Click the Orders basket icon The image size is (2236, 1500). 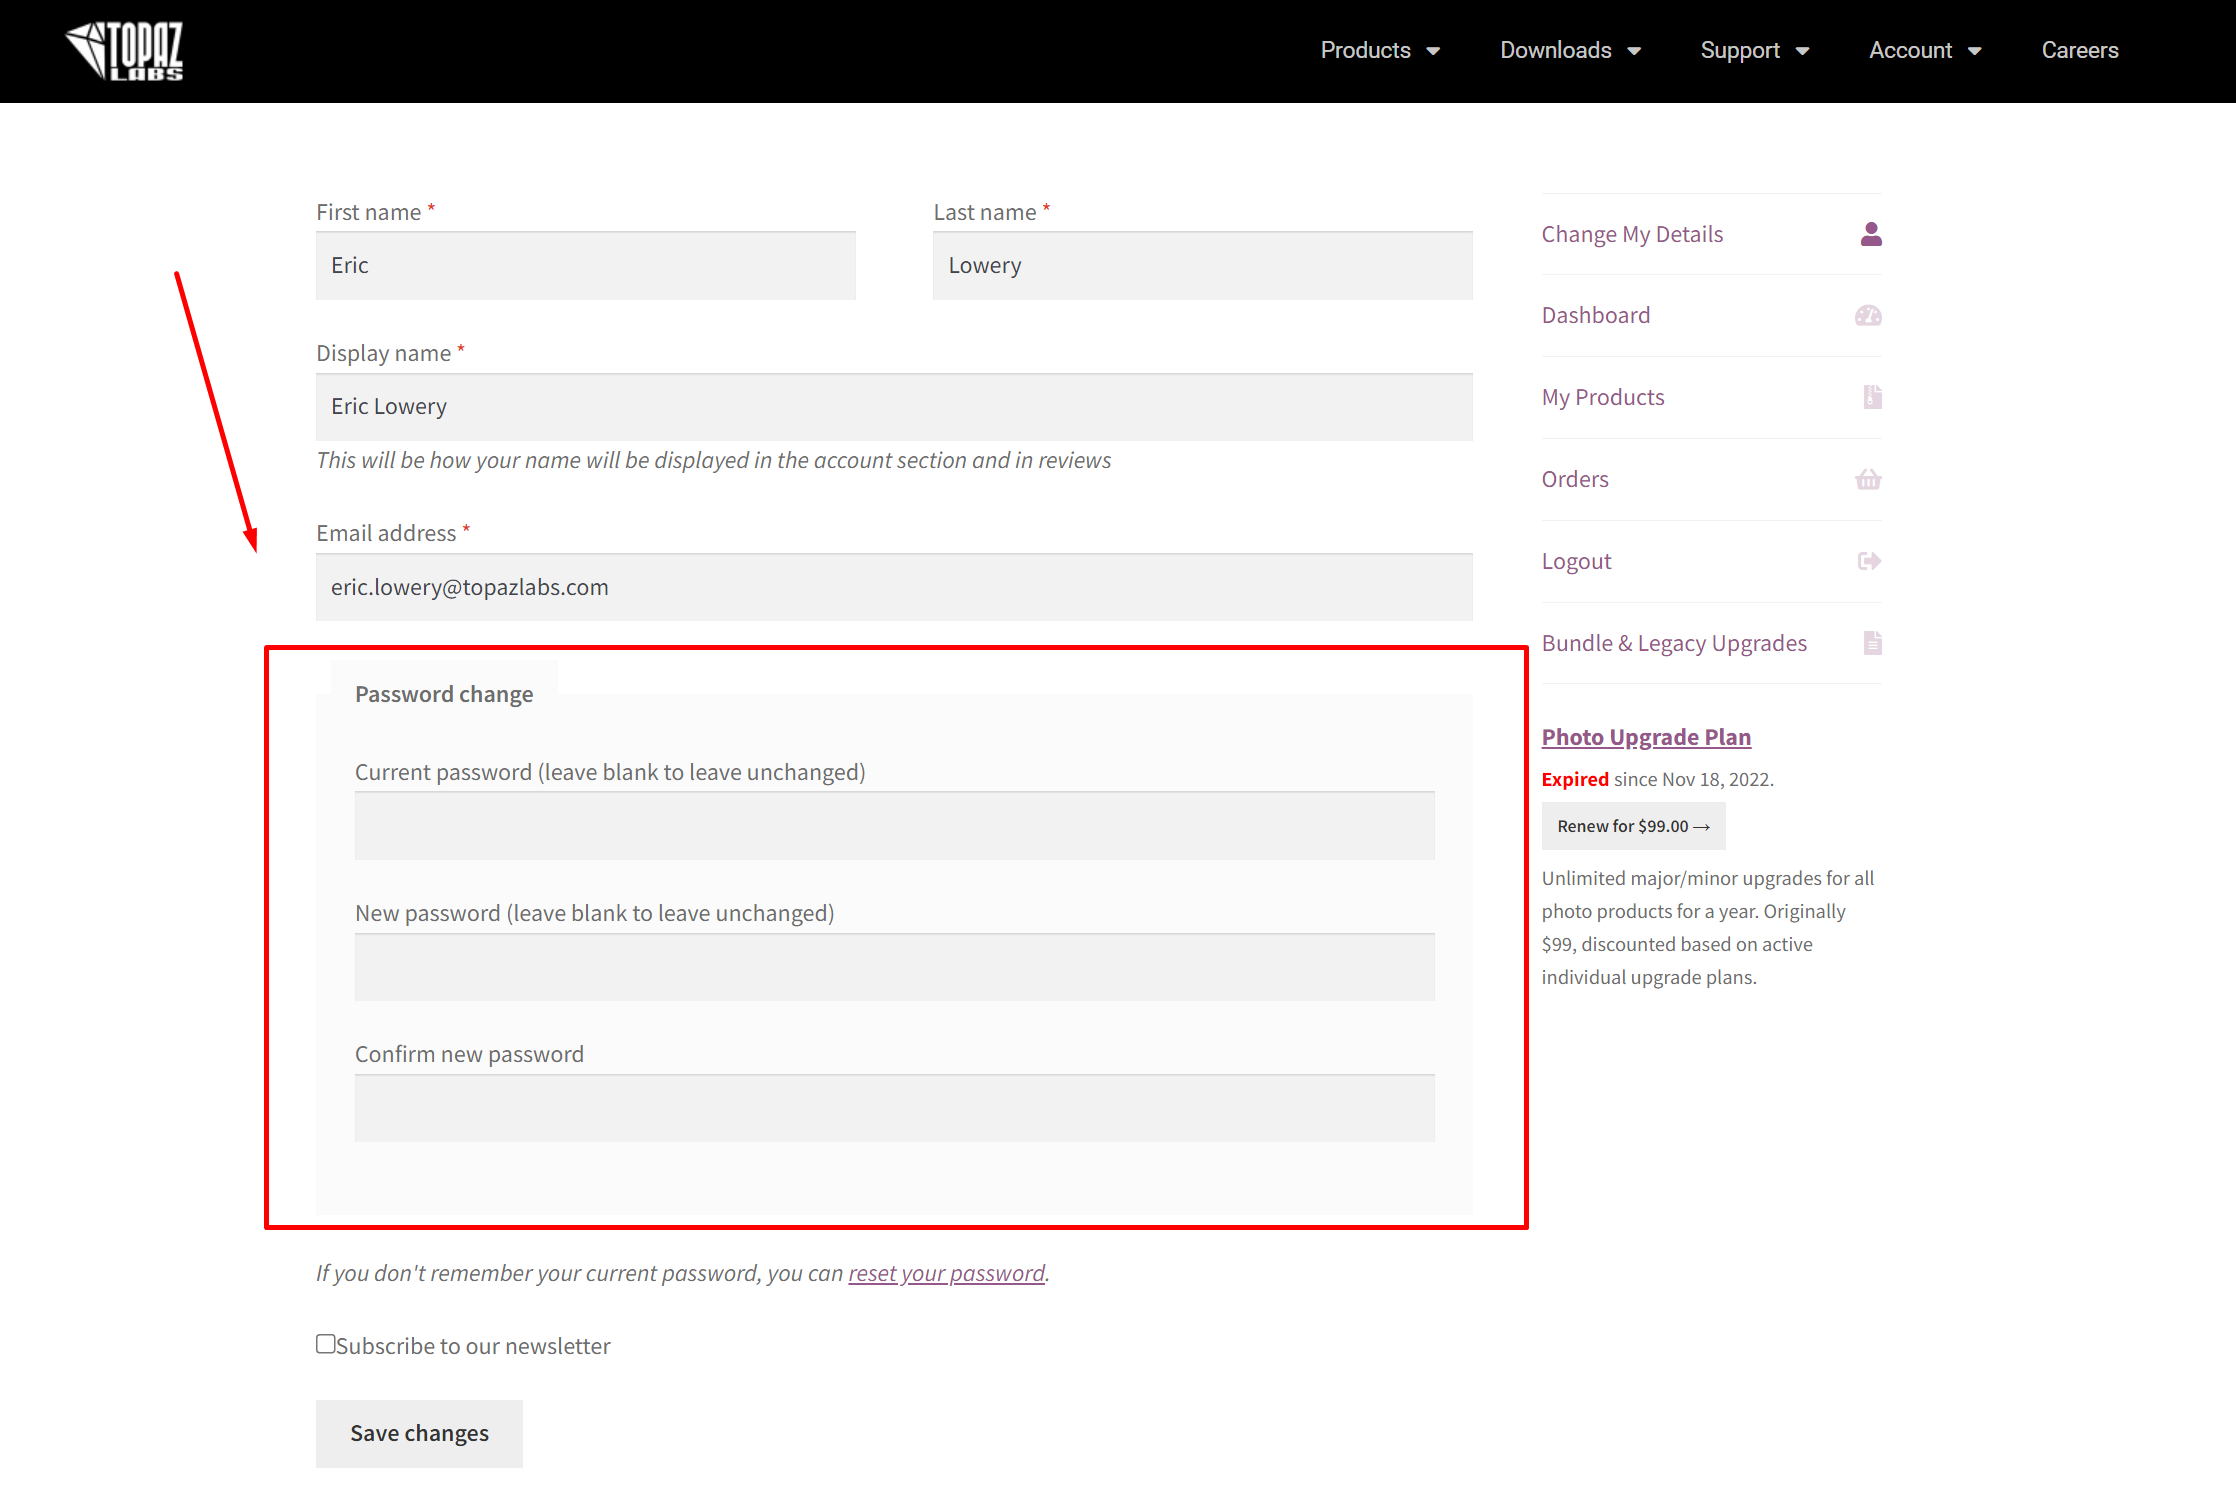pos(1868,480)
